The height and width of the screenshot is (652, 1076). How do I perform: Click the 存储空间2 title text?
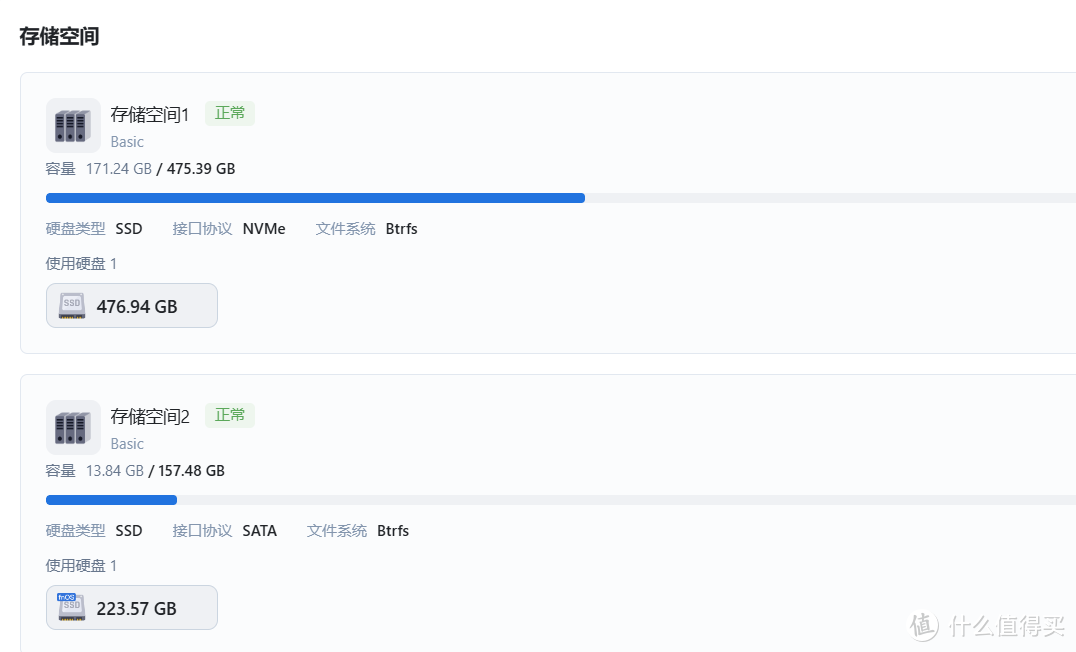tap(149, 416)
